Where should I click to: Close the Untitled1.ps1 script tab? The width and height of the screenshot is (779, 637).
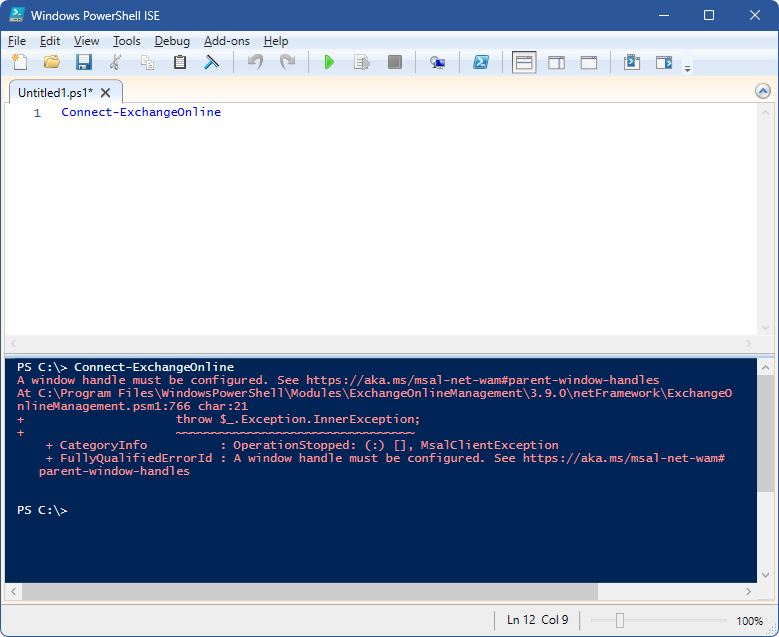pos(105,93)
